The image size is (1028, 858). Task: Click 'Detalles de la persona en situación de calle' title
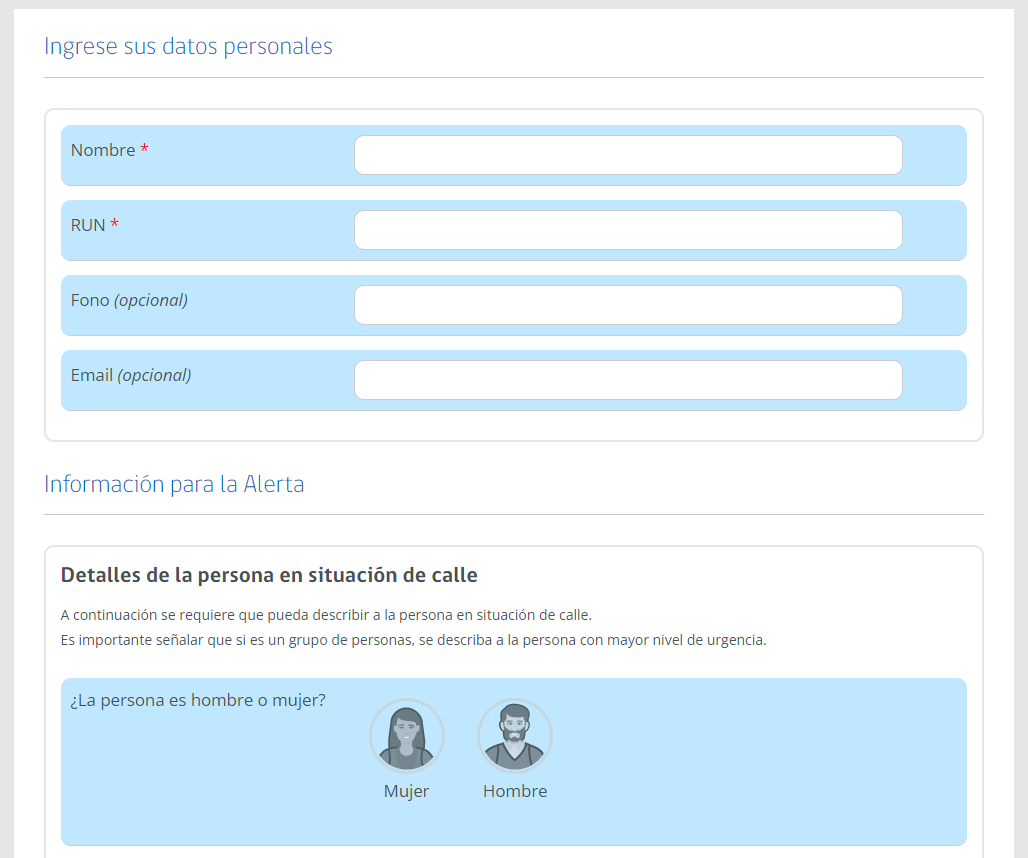pyautogui.click(x=269, y=575)
